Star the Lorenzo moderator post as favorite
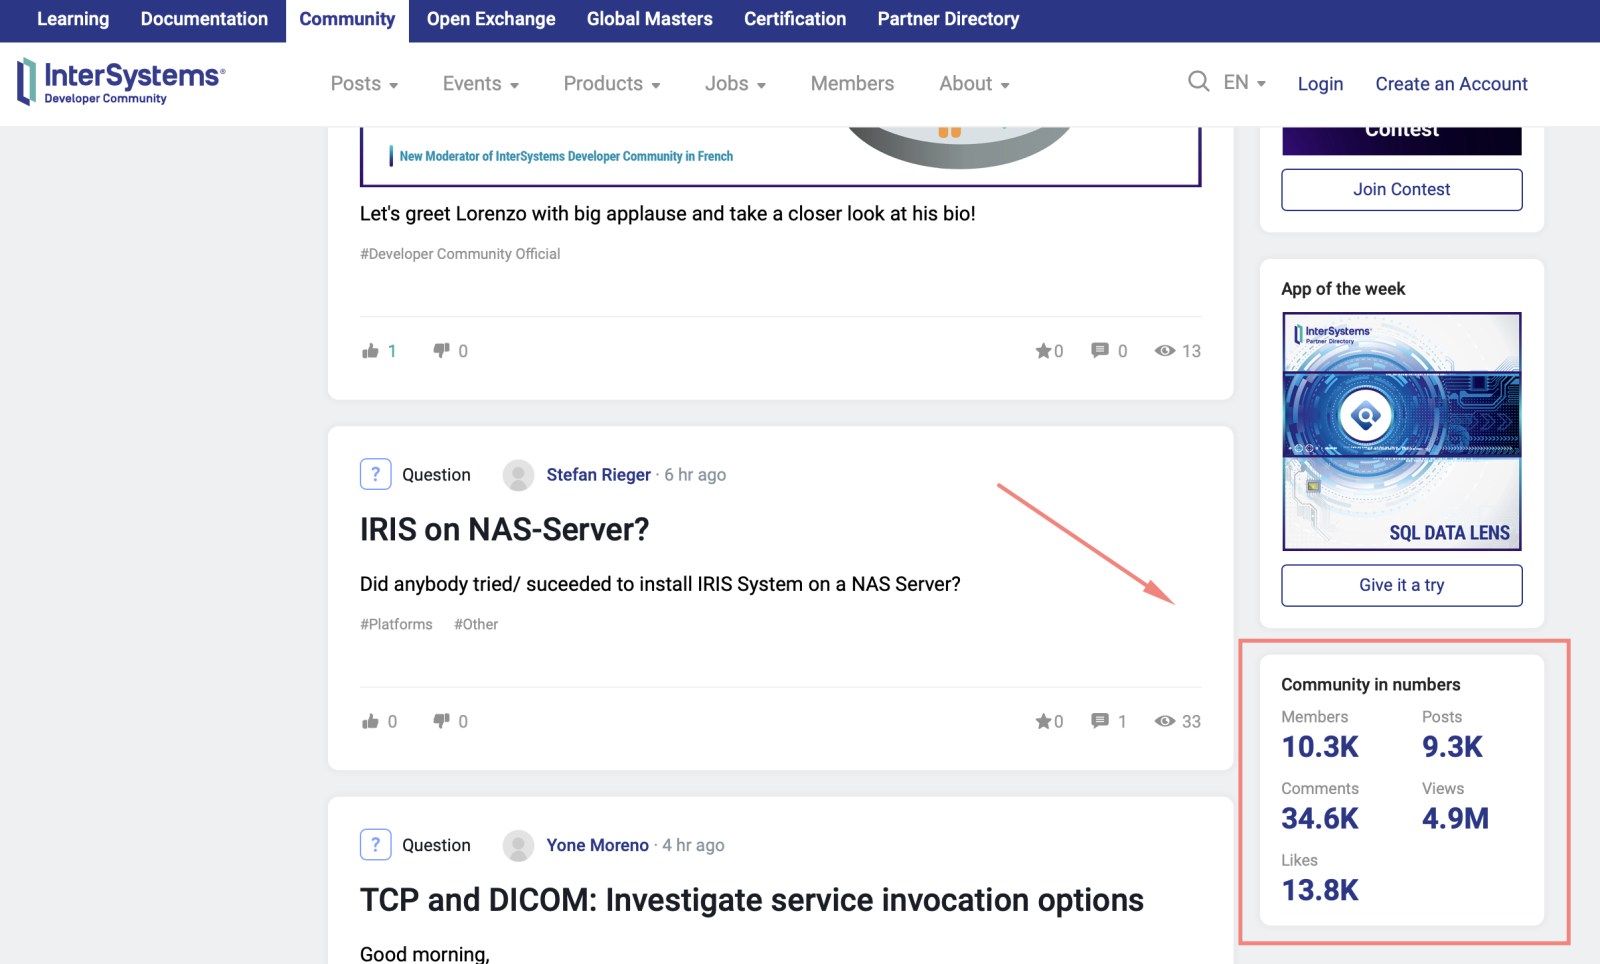 tap(1044, 351)
